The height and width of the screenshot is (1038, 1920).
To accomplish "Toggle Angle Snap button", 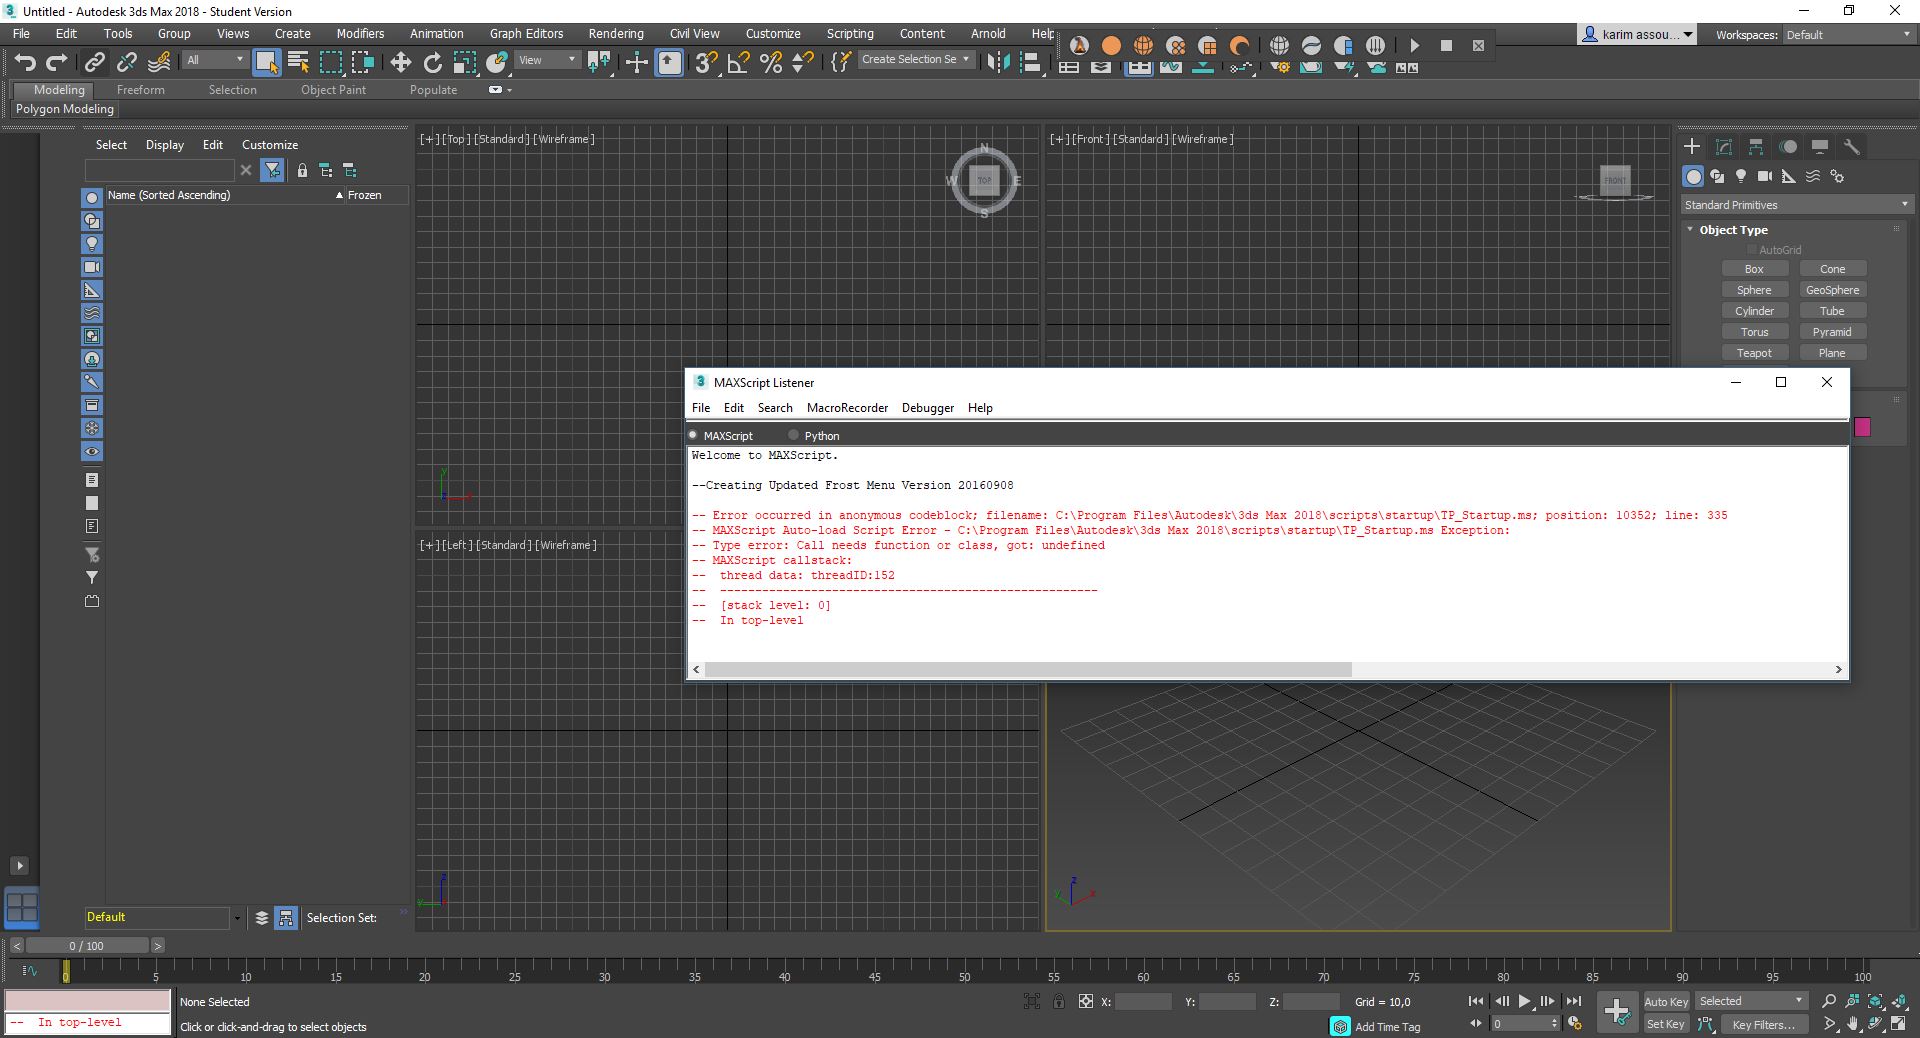I will (x=739, y=63).
